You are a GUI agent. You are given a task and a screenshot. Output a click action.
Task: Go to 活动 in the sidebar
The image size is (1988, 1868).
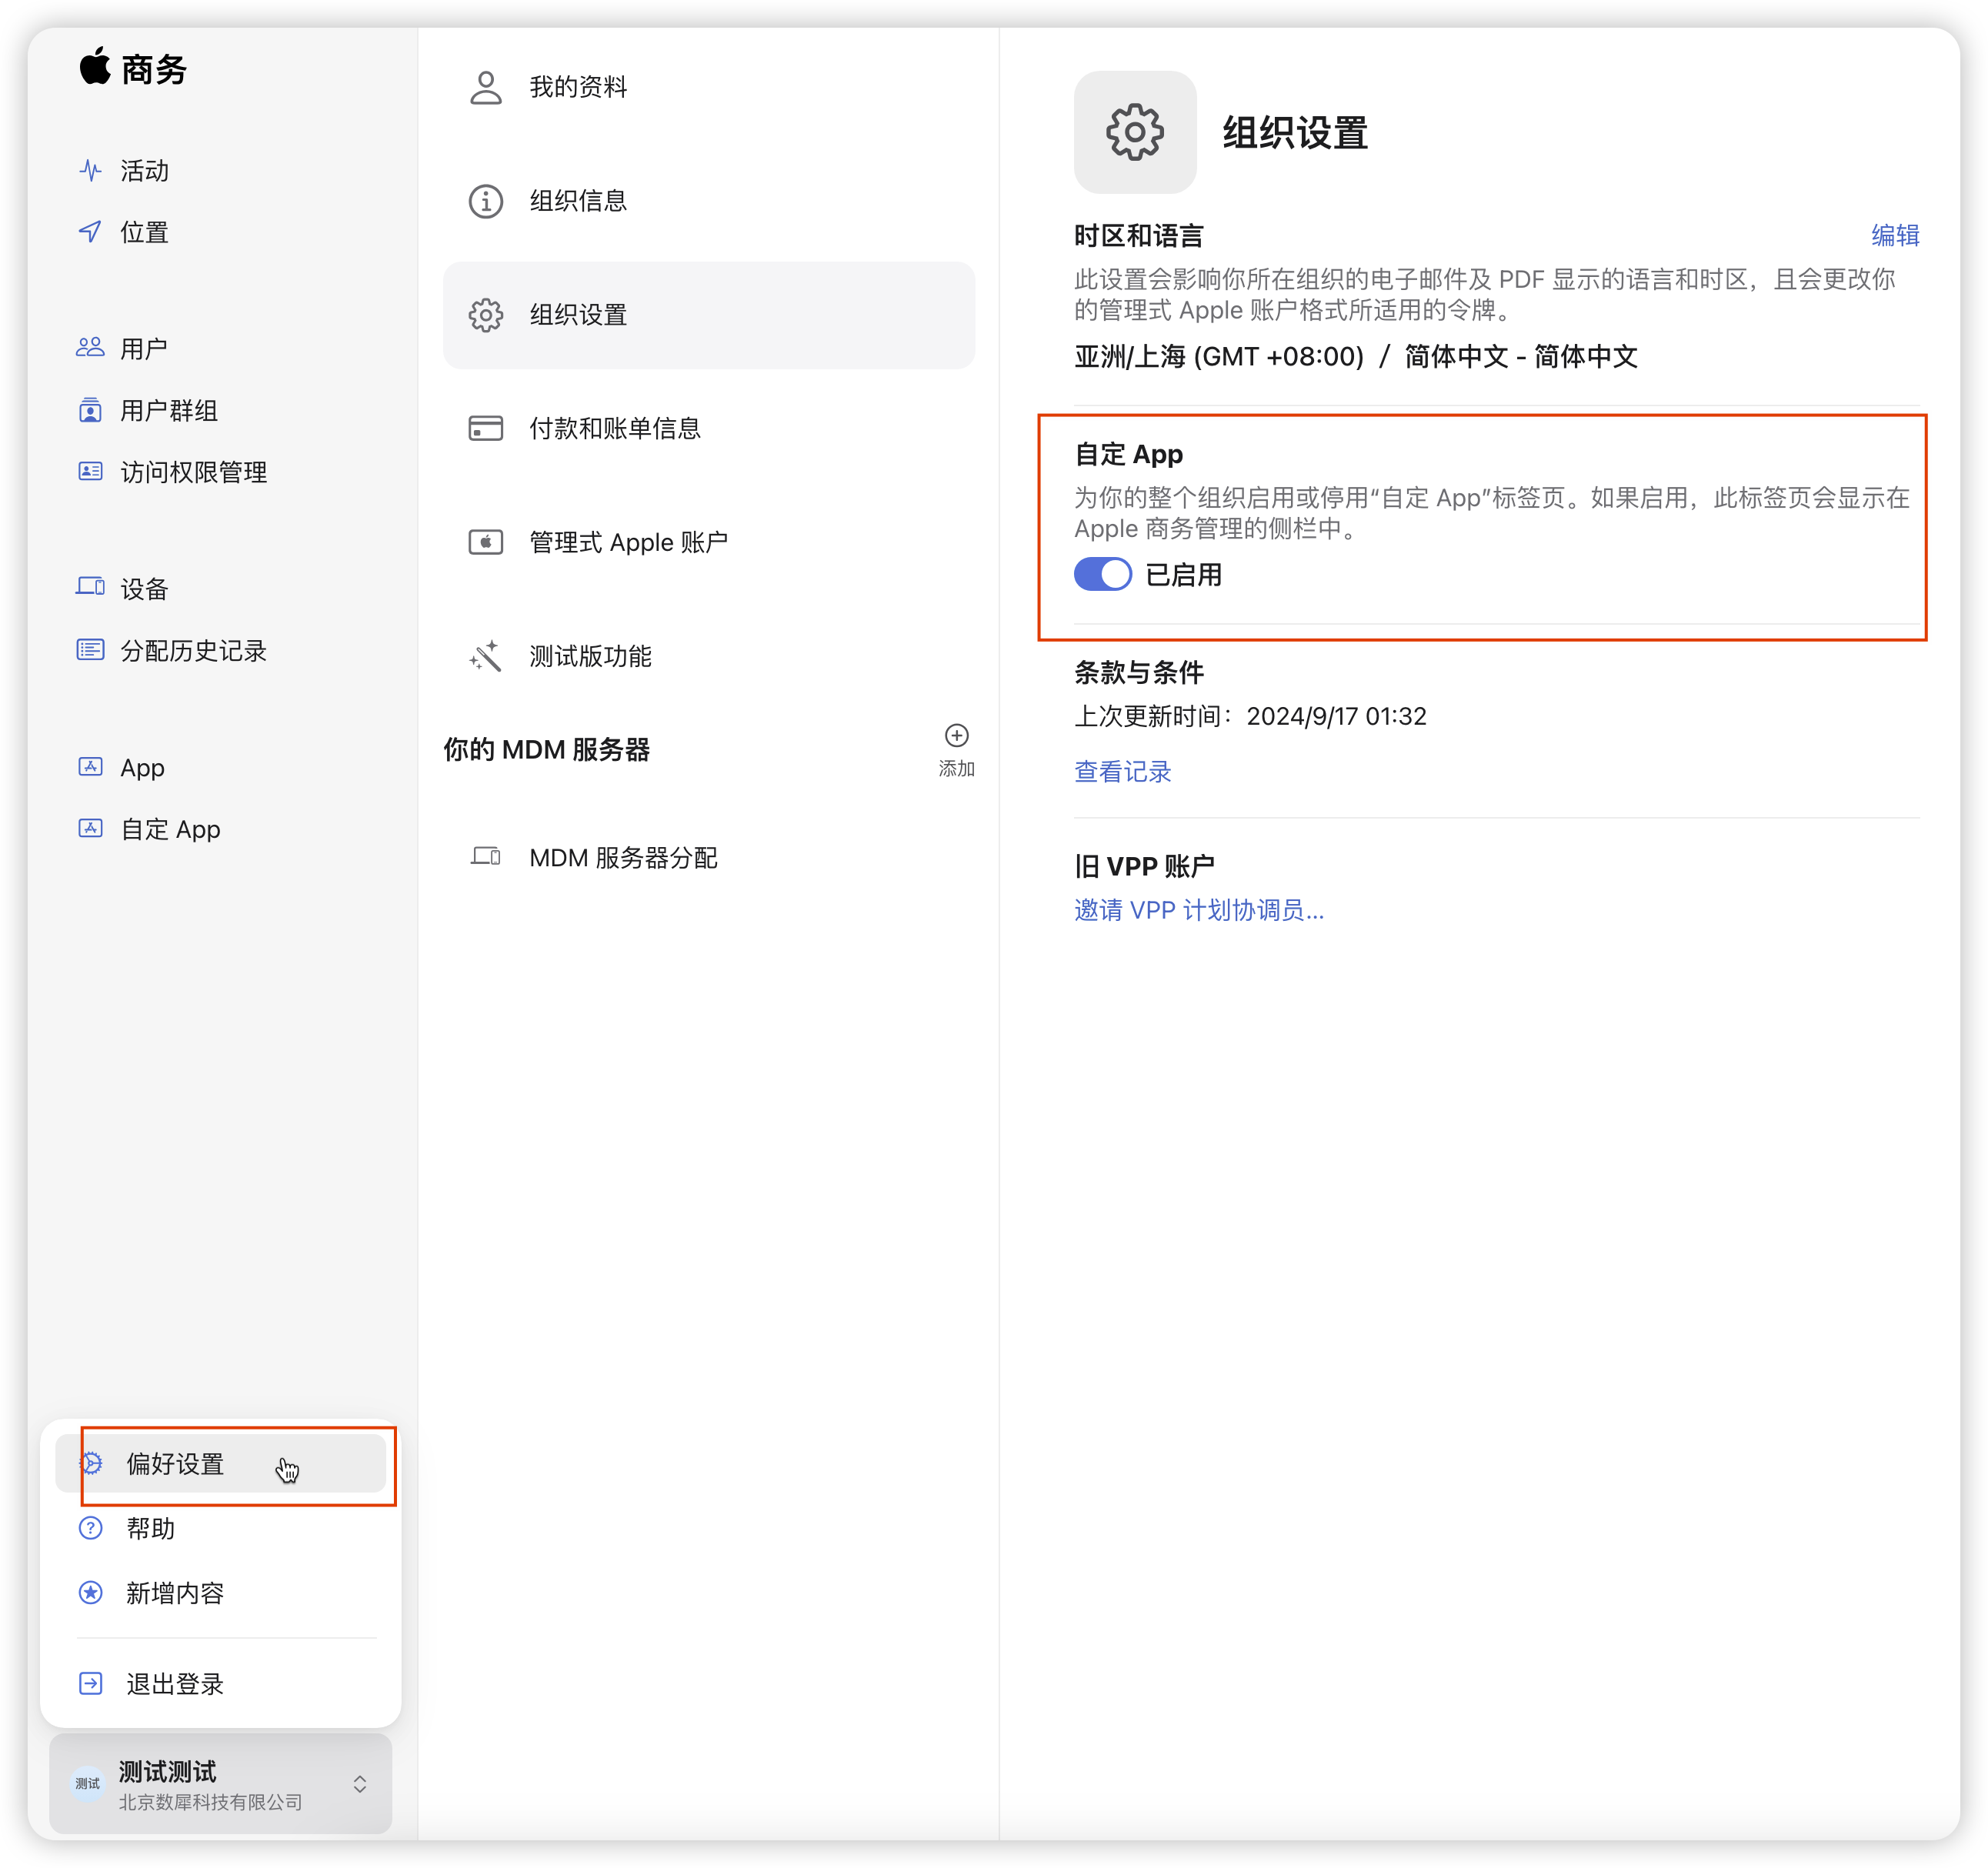click(x=145, y=171)
